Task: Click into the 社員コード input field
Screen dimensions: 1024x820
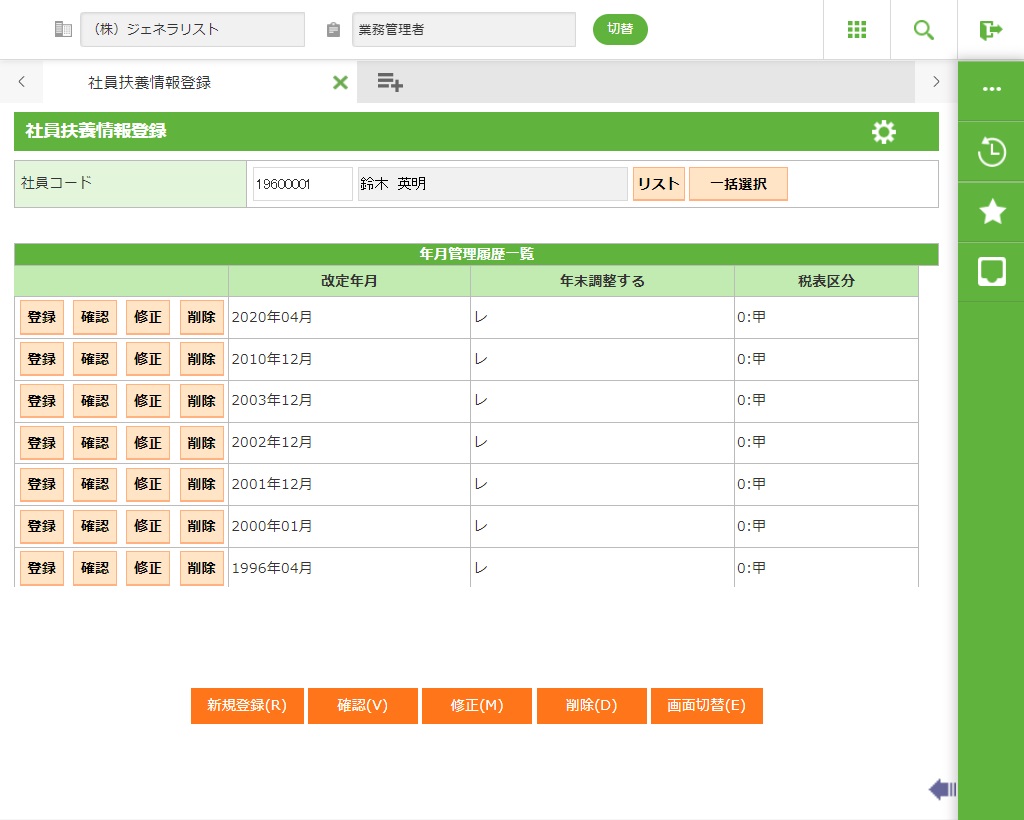Action: coord(302,184)
